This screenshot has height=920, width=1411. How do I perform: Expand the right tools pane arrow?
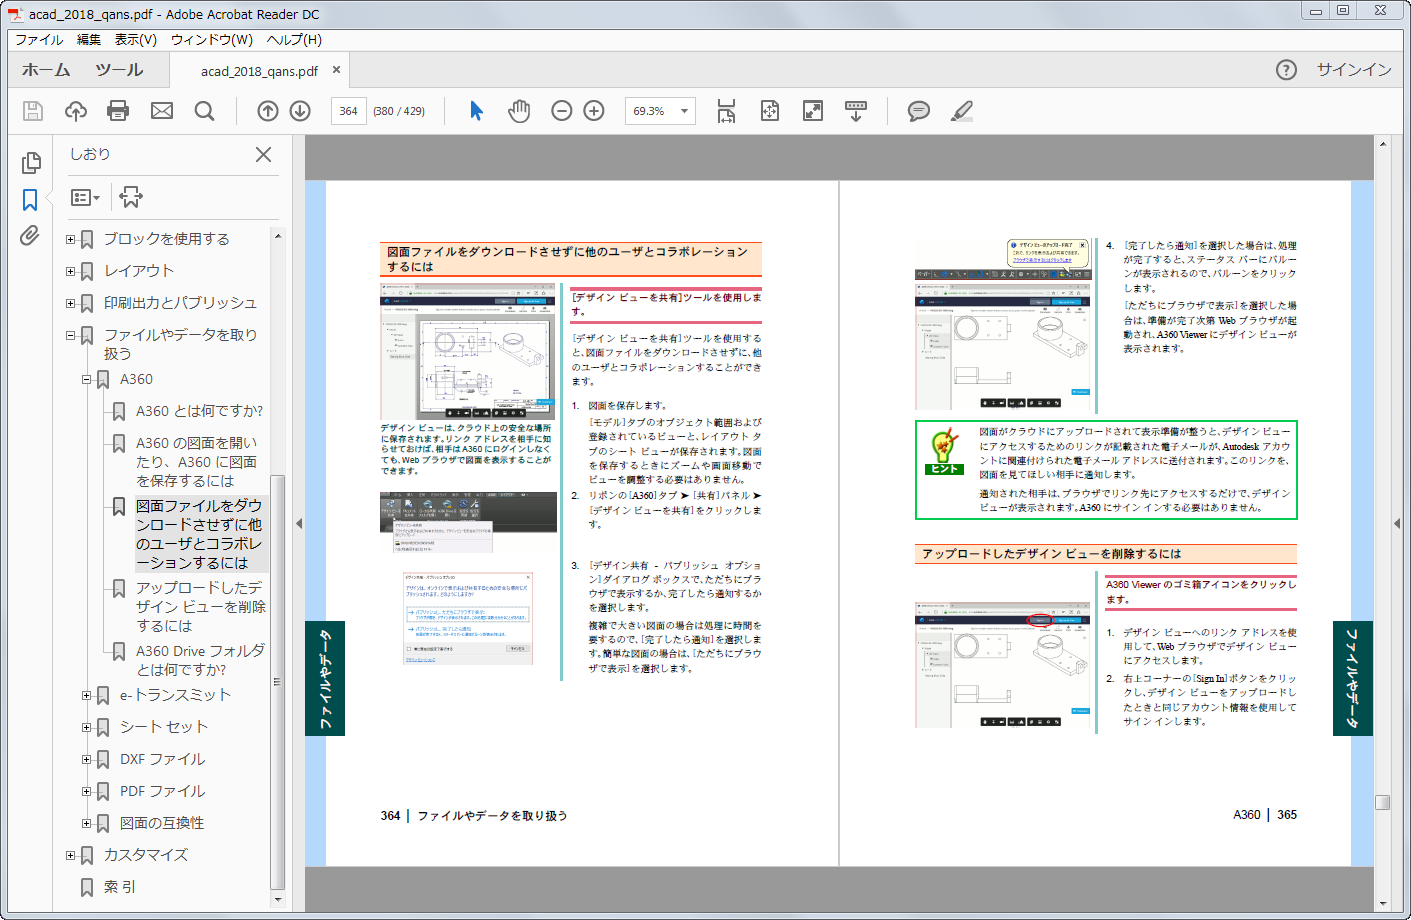pyautogui.click(x=1397, y=523)
